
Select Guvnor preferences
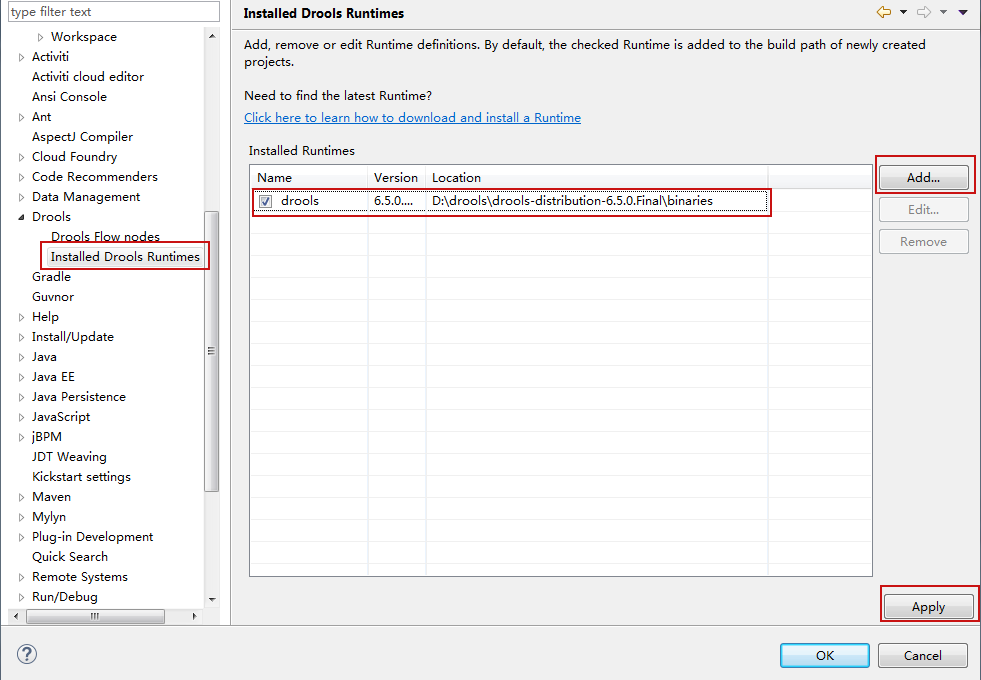53,297
